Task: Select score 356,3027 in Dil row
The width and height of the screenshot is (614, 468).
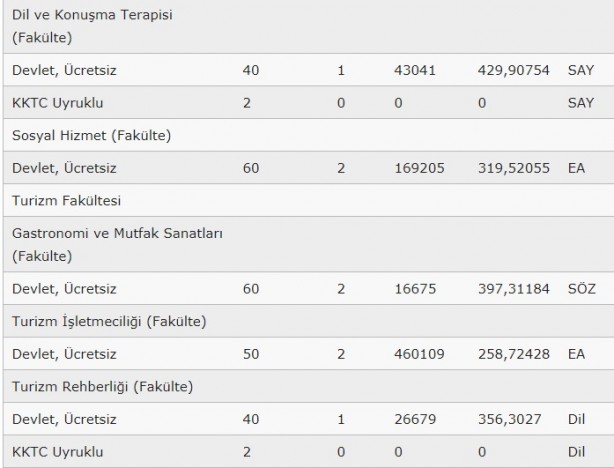Action: [x=509, y=419]
